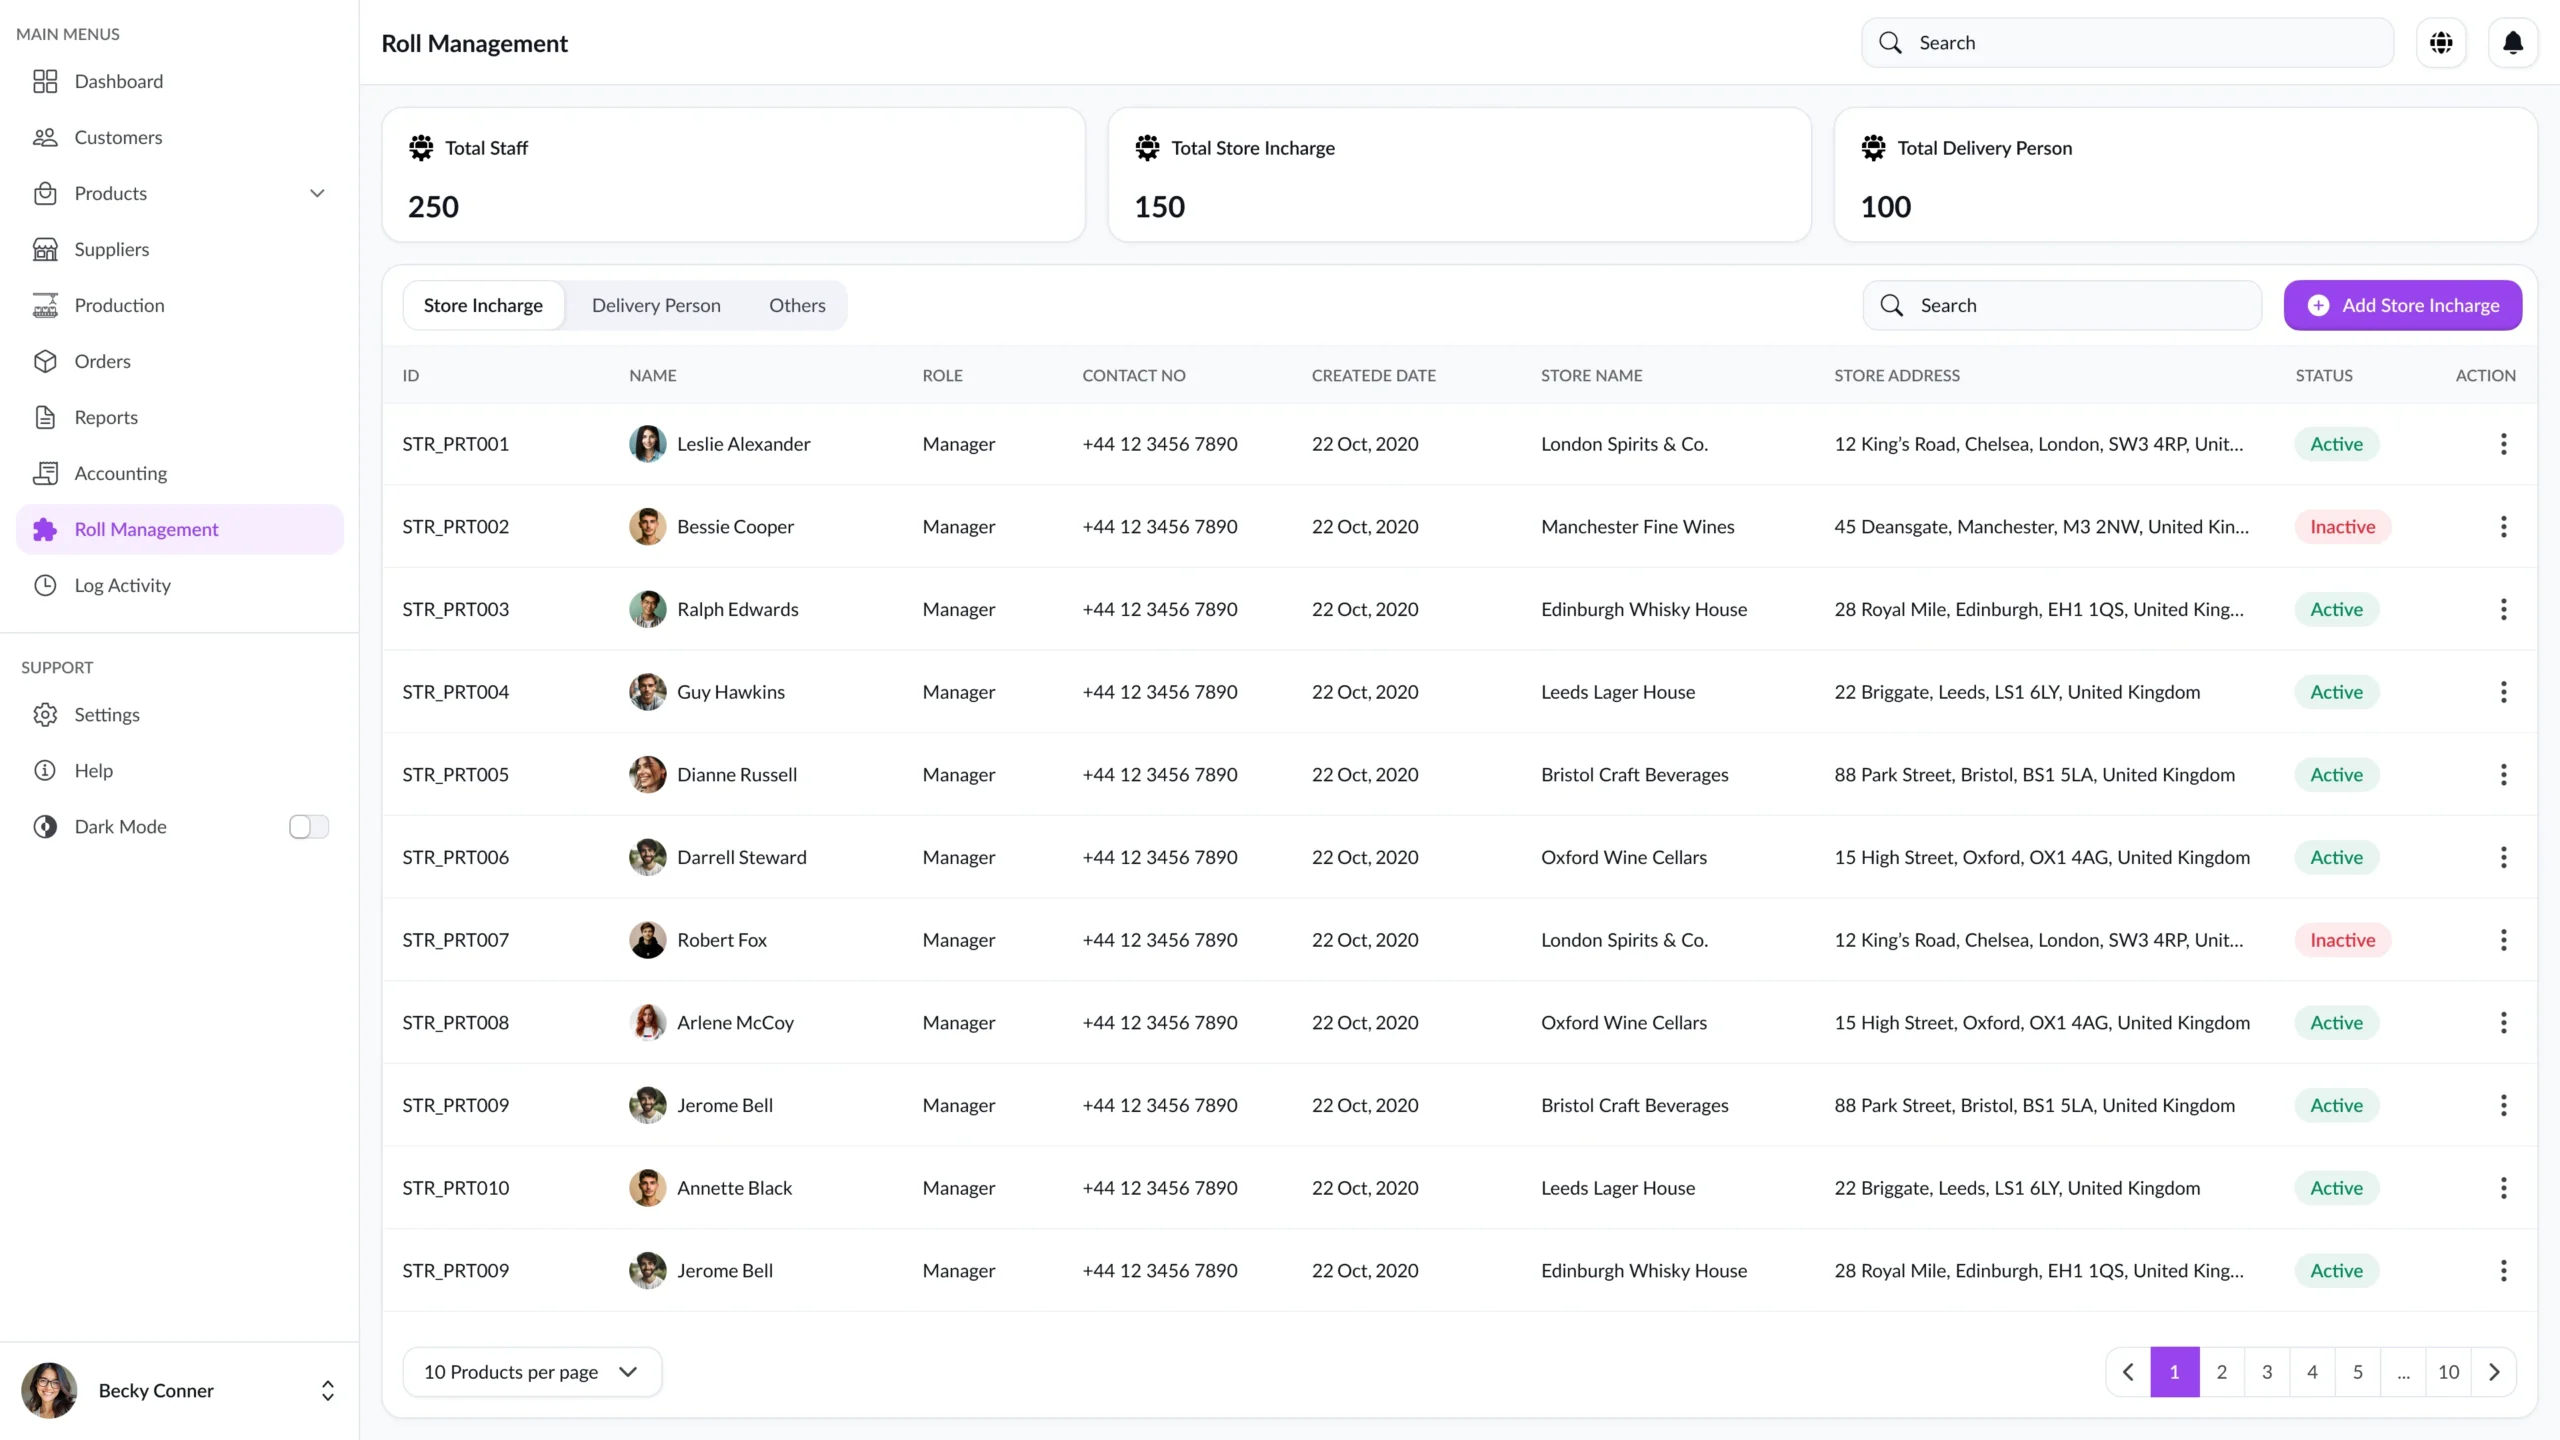Go to pagination page 3
2560x1440 pixels.
click(2266, 1372)
